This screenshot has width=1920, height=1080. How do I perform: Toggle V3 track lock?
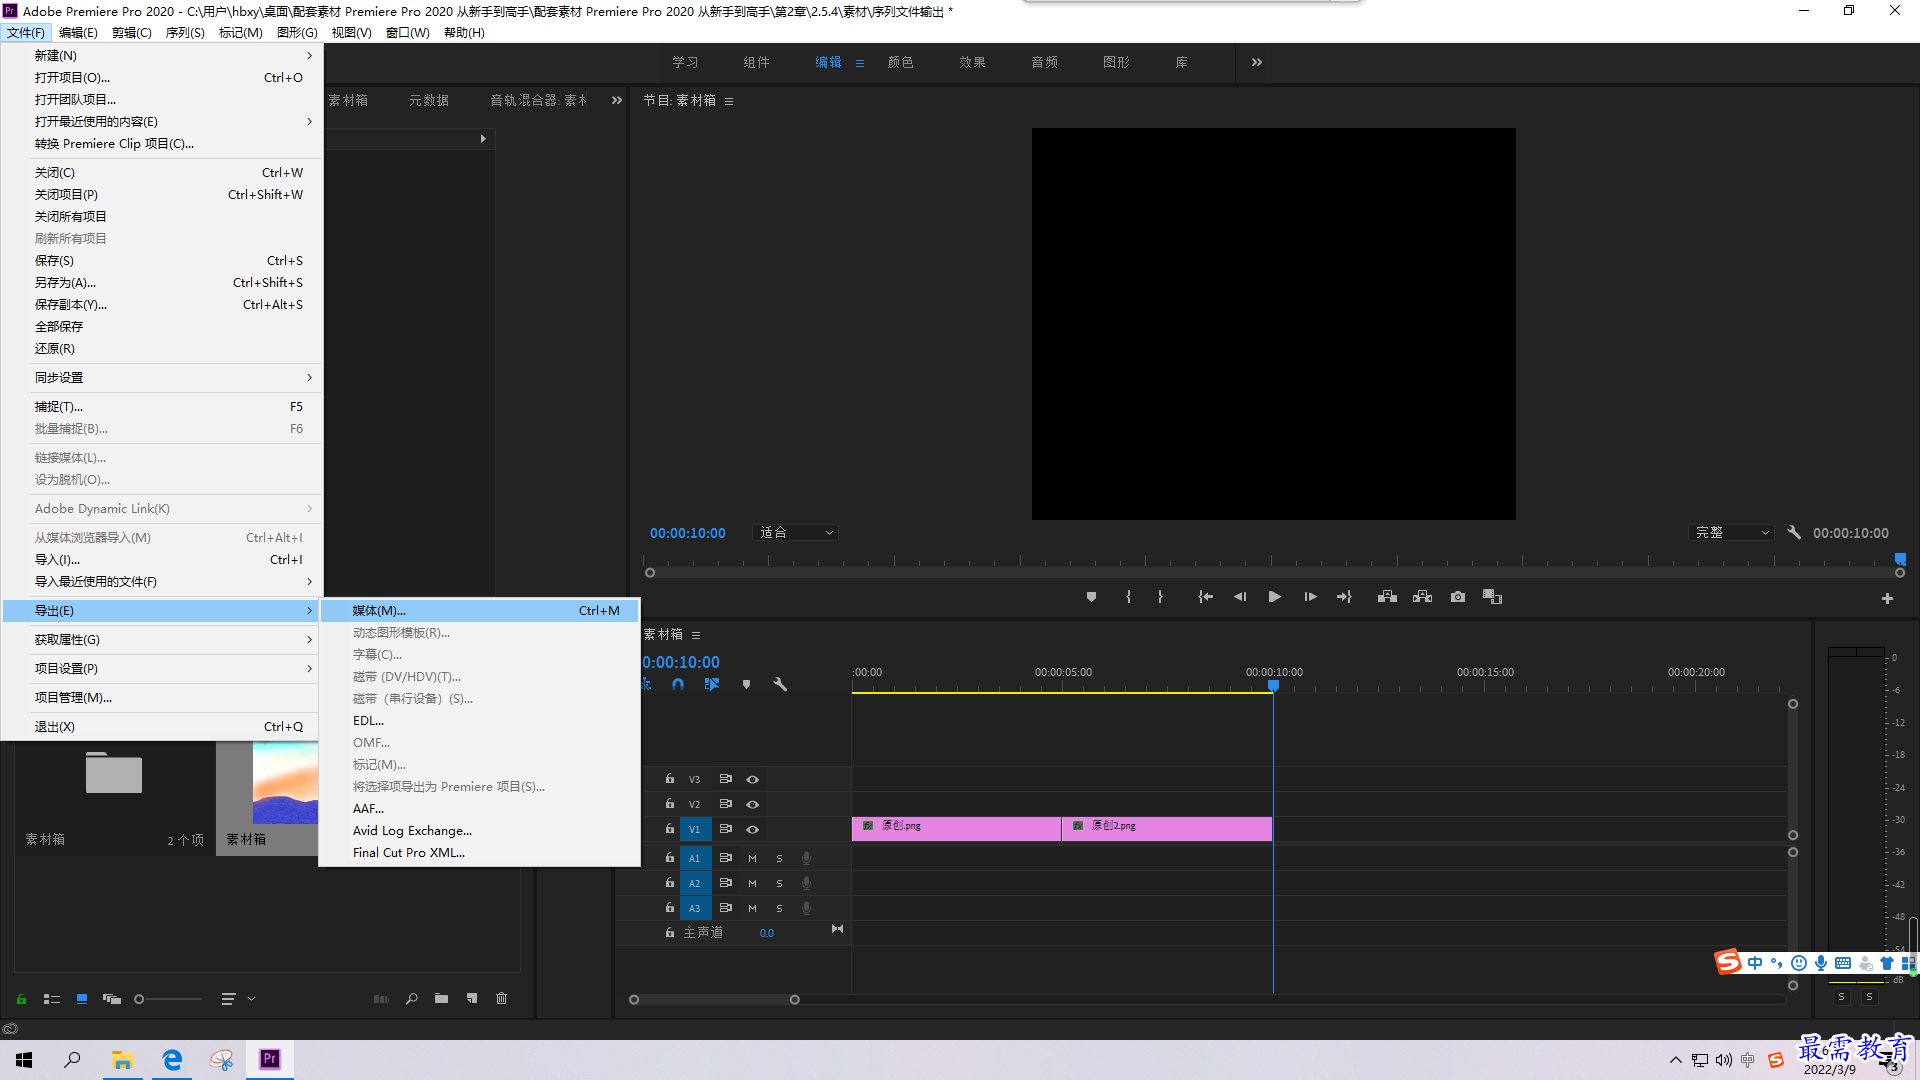pos(670,779)
